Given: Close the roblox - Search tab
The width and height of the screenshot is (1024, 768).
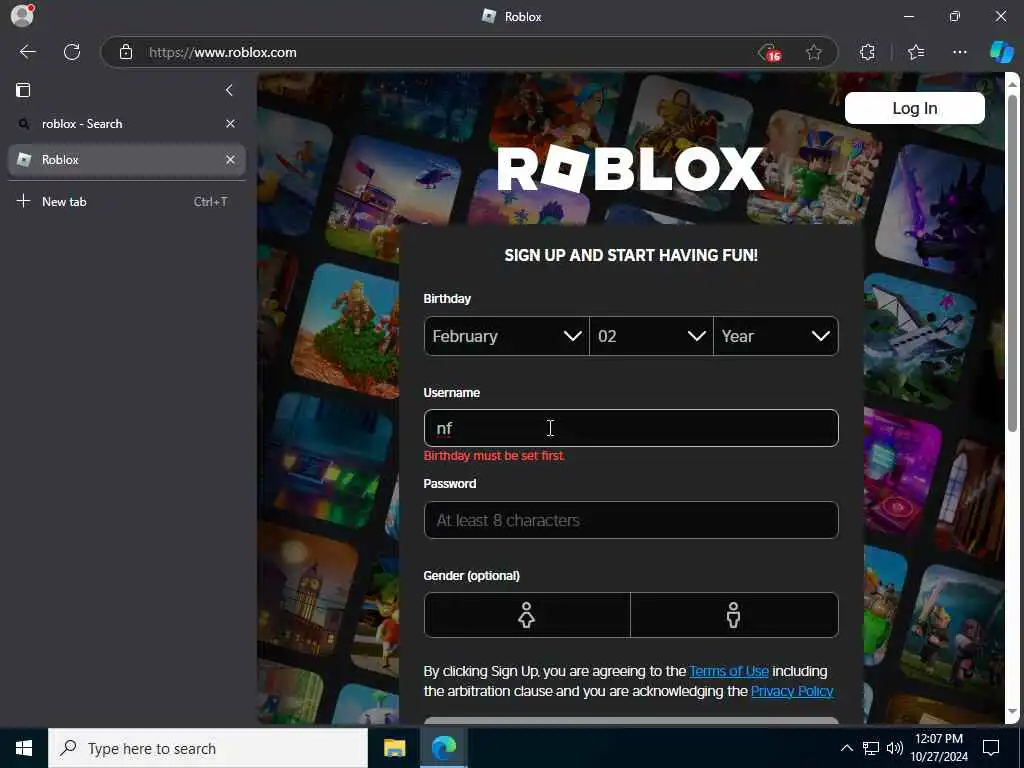Looking at the screenshot, I should (x=231, y=123).
